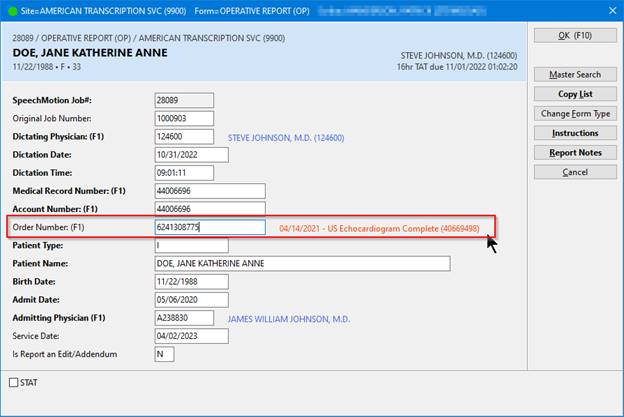624x417 pixels.
Task: Enable the STAT checkbox
Action: pos(14,382)
